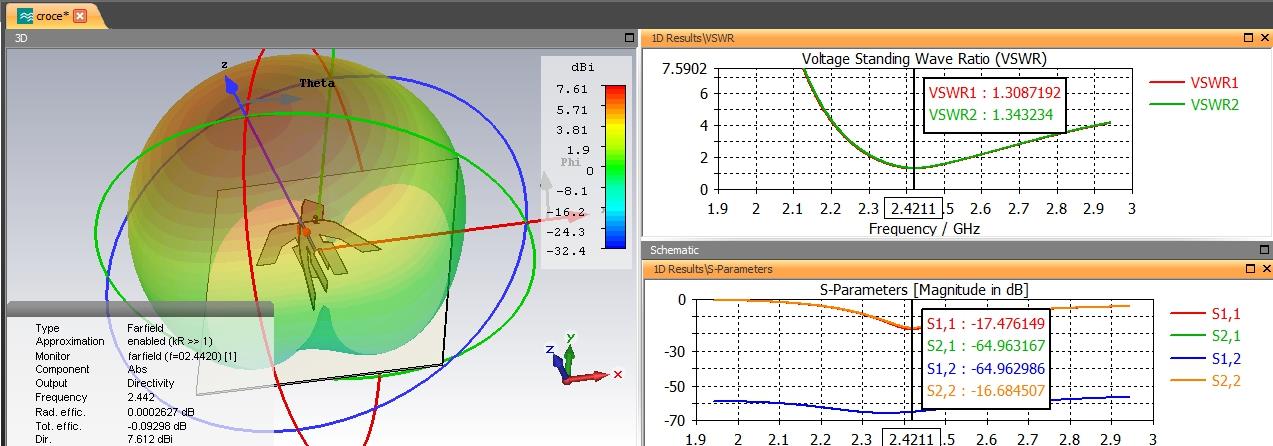Click VSWR1 : 1.3087192 marker readout
Viewport: 1273px width, 446px height.
click(x=994, y=92)
